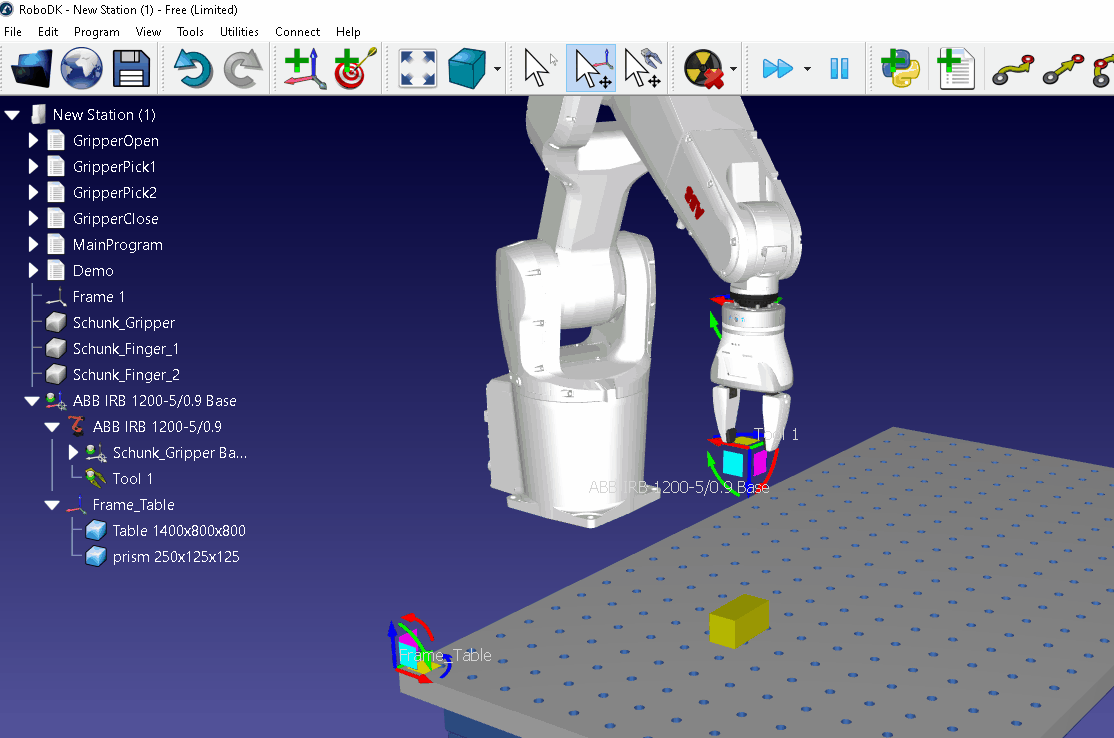Open the Connect menu

coord(298,32)
